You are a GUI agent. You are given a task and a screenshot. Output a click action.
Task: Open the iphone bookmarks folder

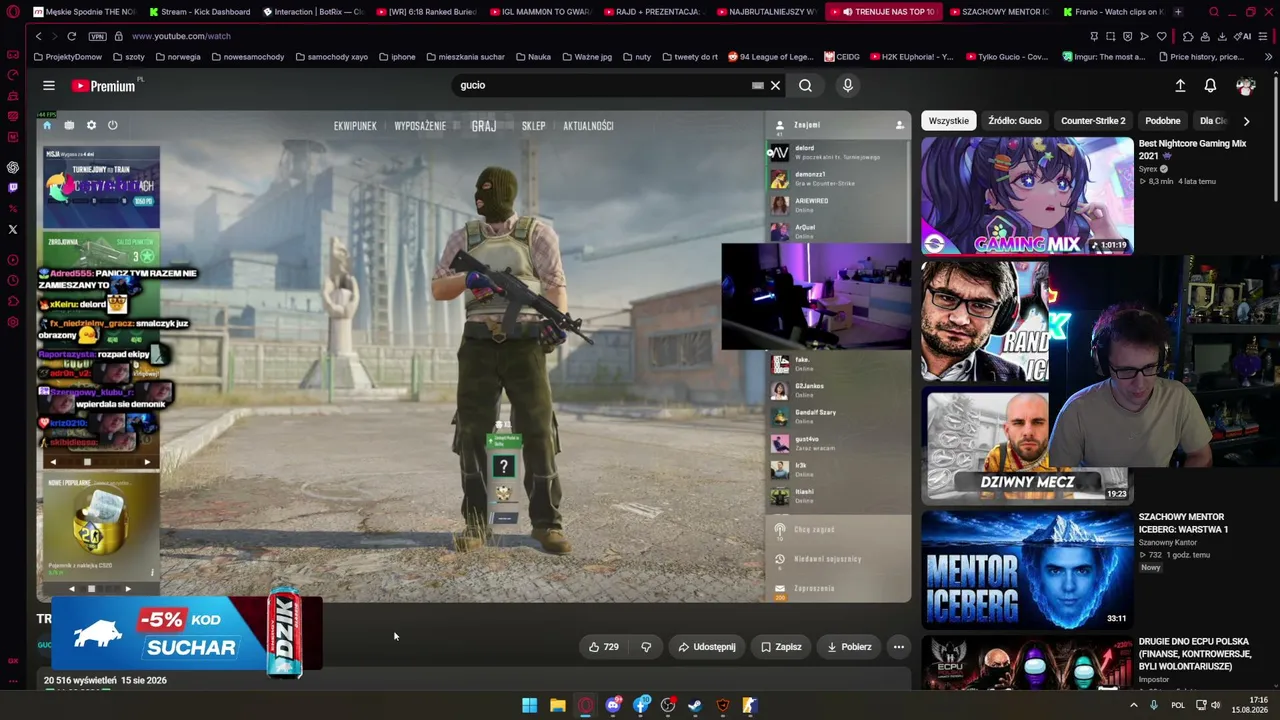[x=397, y=57]
